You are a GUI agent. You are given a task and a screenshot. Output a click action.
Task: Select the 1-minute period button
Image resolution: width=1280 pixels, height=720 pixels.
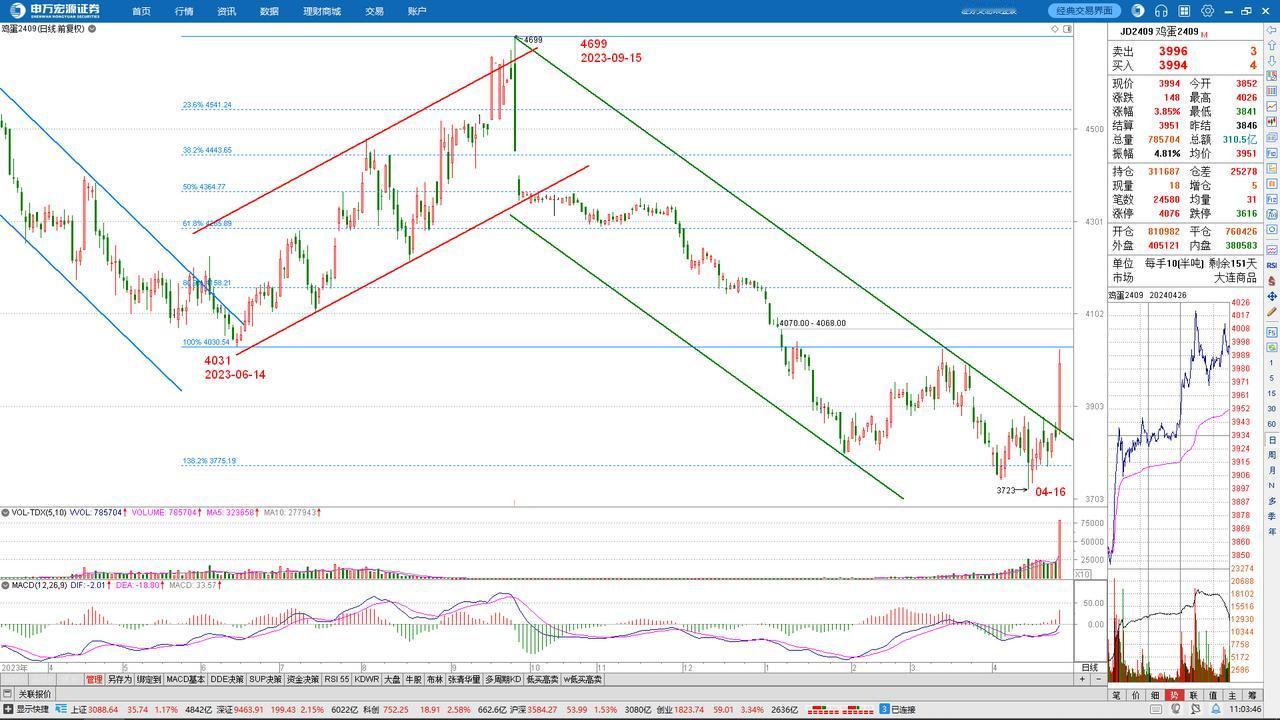click(x=1271, y=362)
